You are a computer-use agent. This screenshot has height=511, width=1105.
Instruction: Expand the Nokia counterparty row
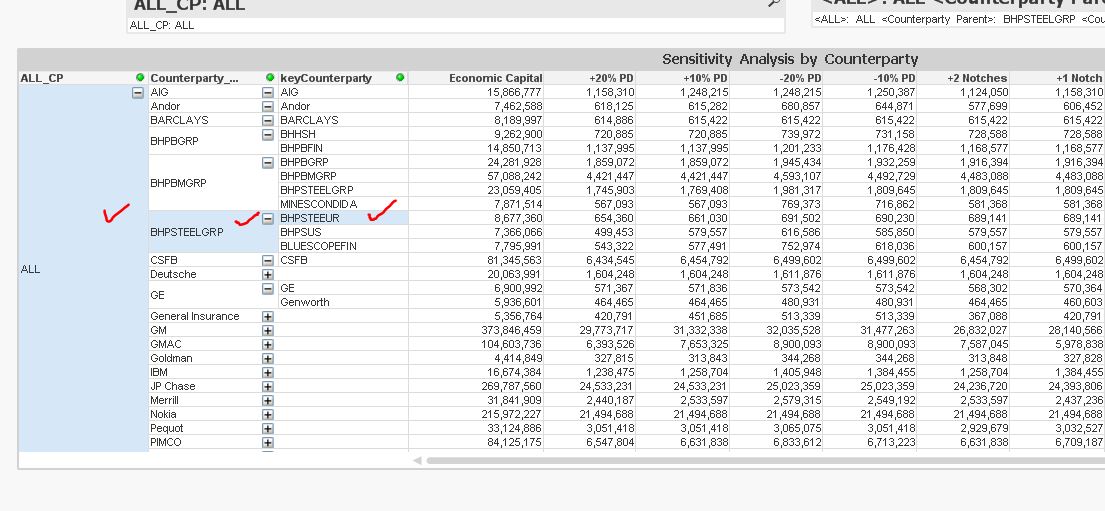tap(268, 414)
